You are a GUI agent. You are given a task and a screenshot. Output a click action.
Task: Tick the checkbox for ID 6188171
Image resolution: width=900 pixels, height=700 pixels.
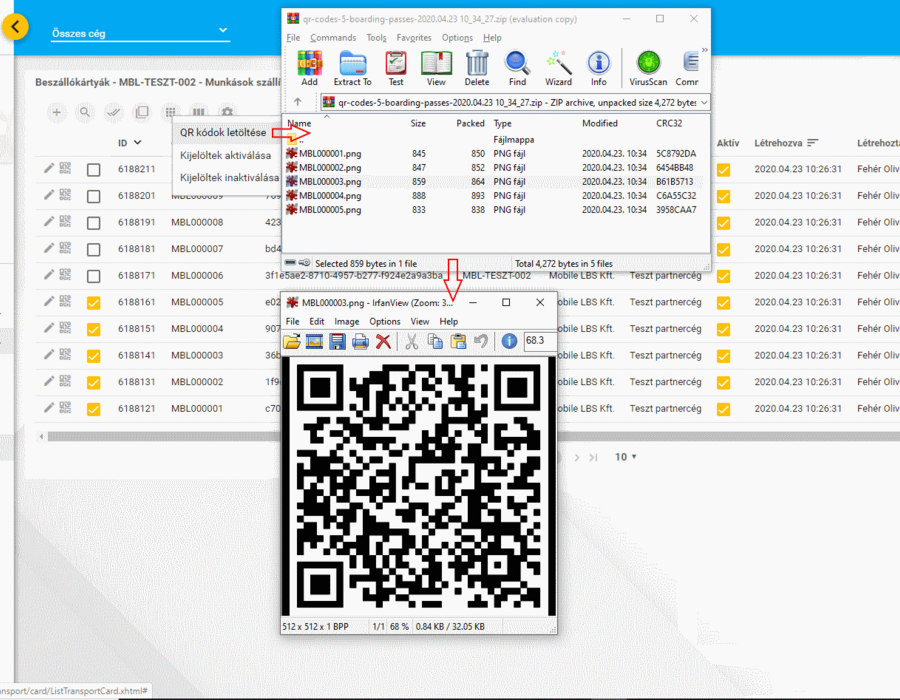tap(94, 277)
